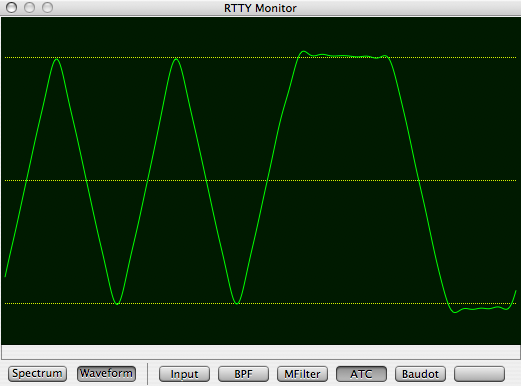521x386 pixels.
Task: Select the Waveform display button
Action: 106,374
